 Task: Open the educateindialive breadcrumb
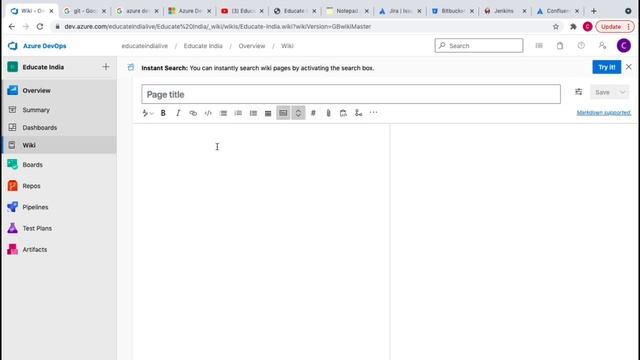pyautogui.click(x=144, y=46)
